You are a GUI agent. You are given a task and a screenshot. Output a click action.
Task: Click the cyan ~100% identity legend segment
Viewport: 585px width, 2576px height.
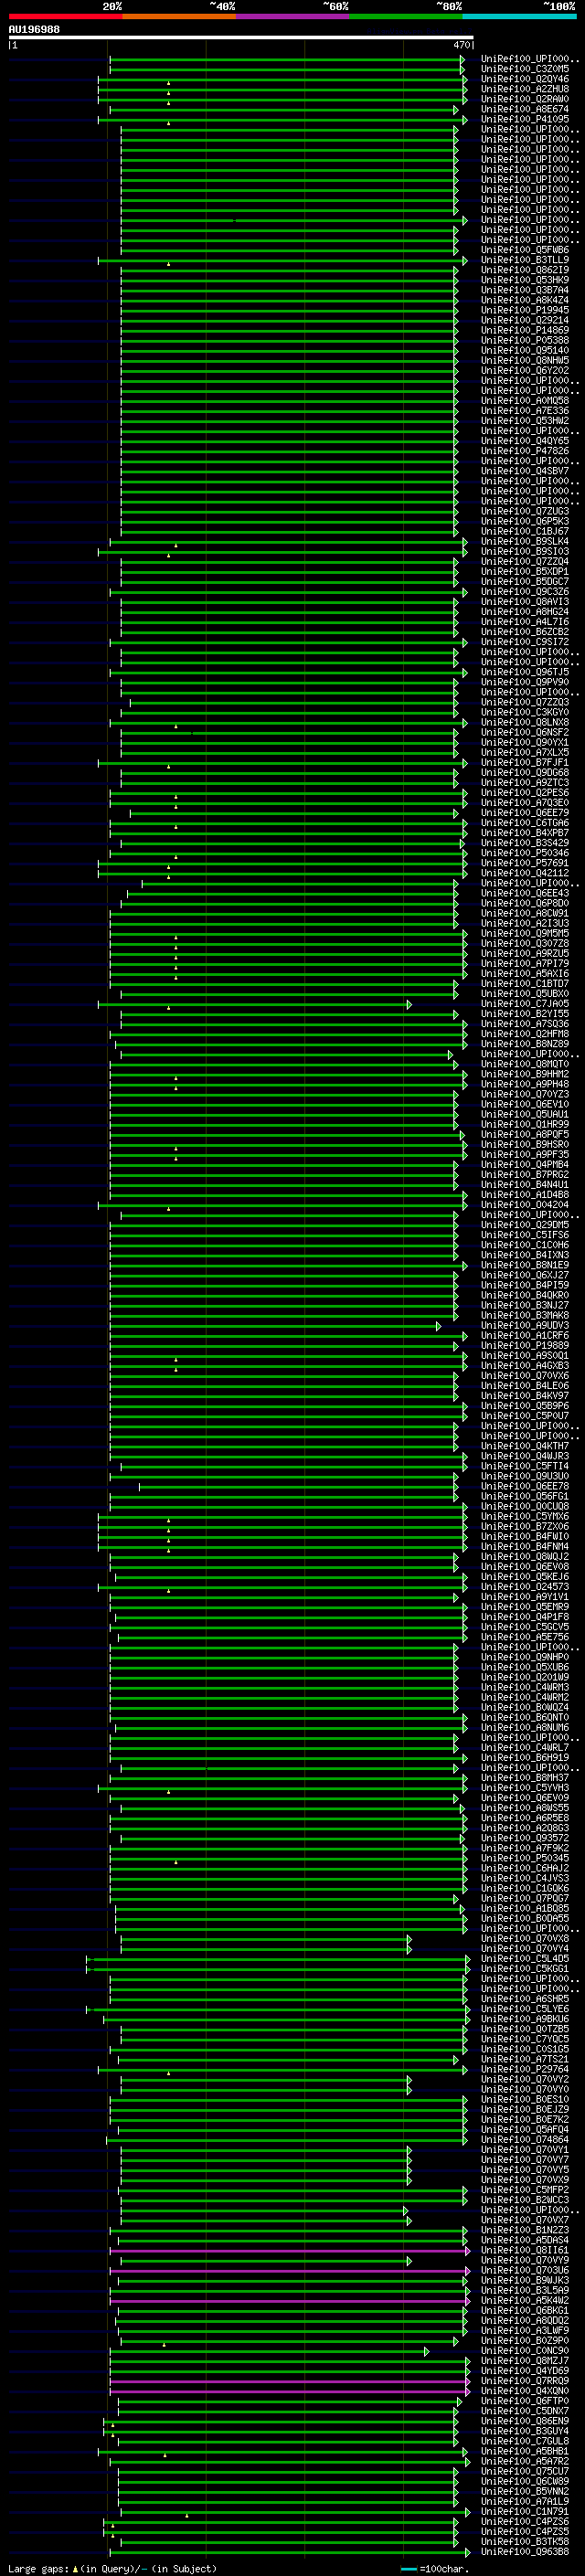520,16
